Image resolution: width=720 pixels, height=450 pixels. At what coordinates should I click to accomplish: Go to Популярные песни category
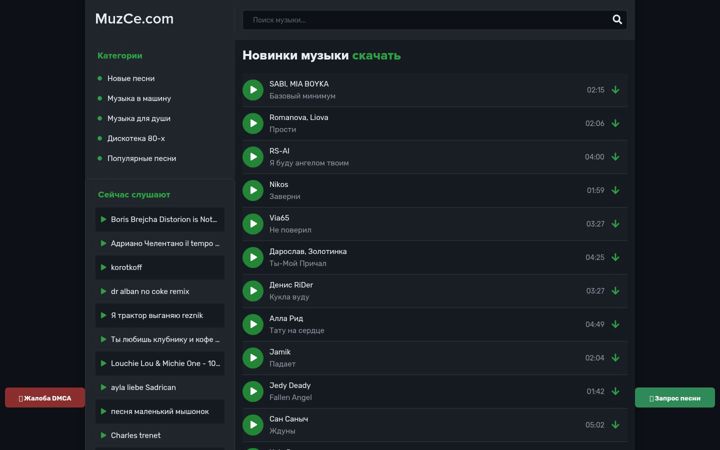coord(142,158)
